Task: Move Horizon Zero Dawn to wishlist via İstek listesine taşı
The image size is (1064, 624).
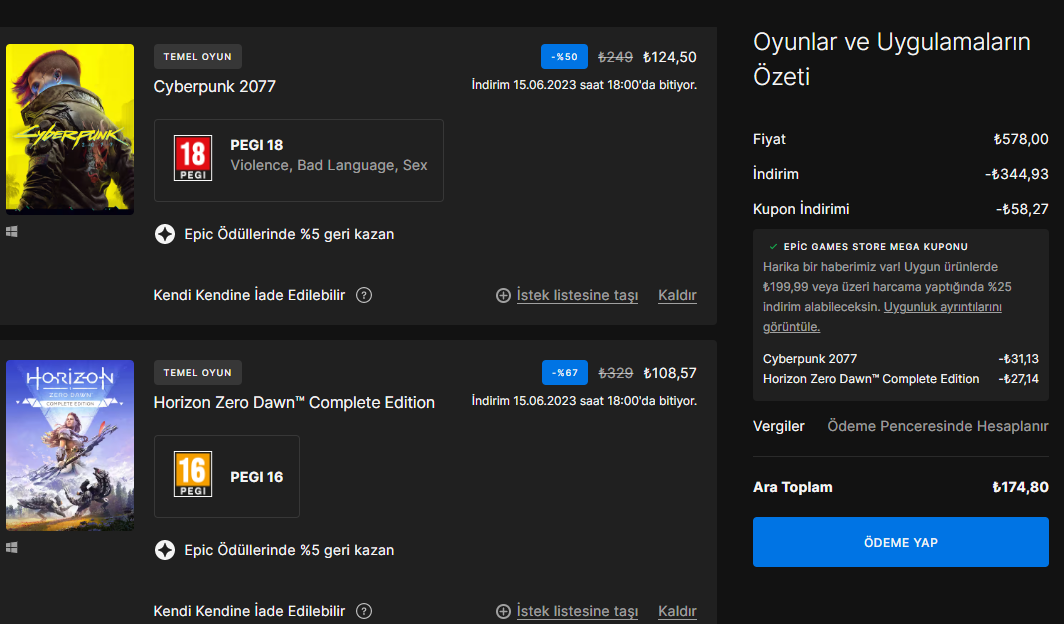Action: point(577,612)
